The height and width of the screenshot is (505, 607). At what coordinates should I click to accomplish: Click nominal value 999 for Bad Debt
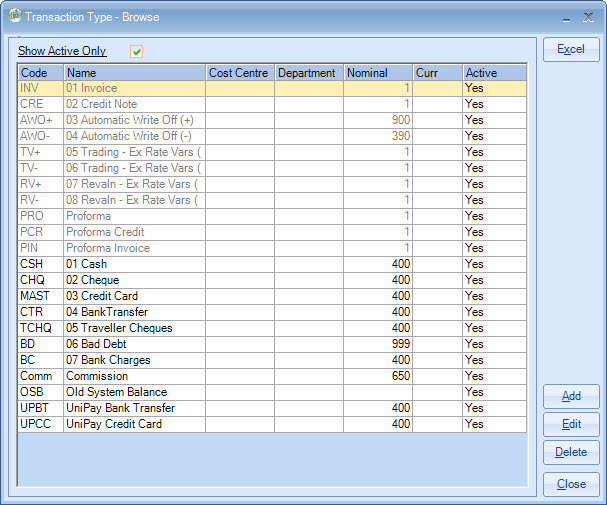(x=401, y=344)
